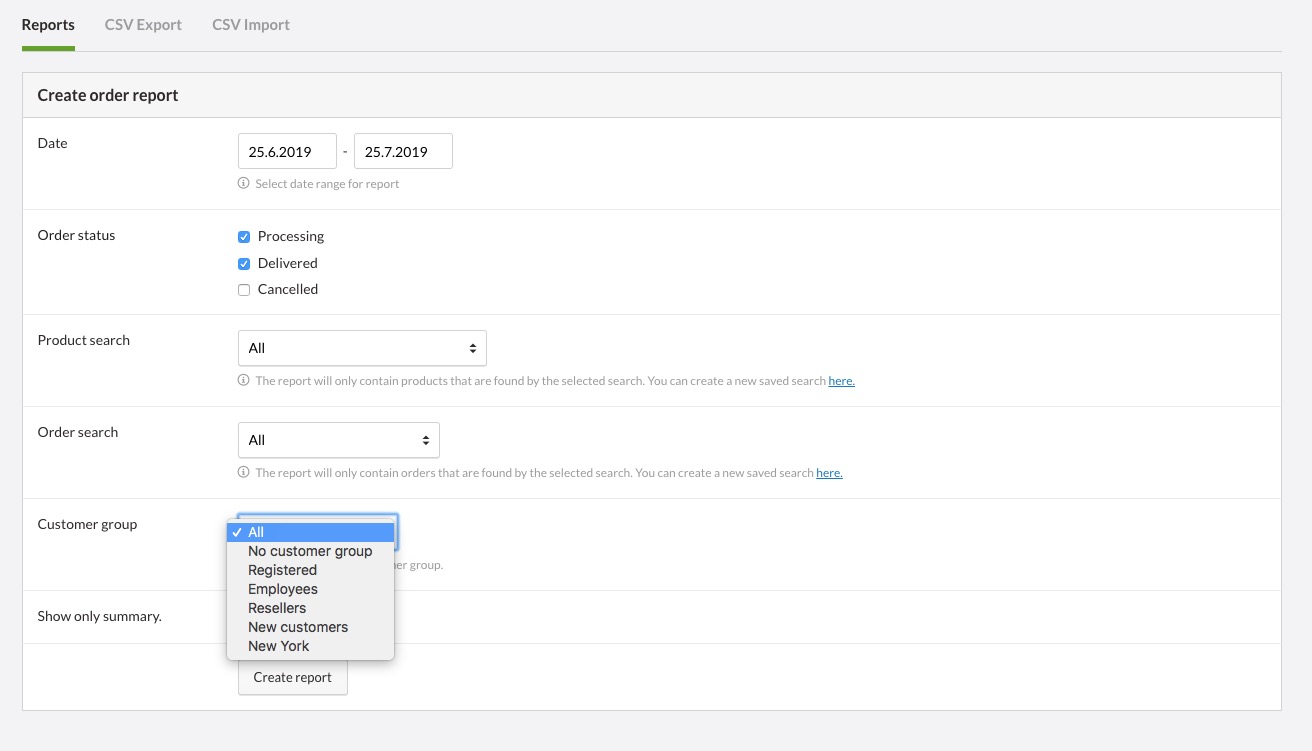Select 'All' in customer group list
The width and height of the screenshot is (1312, 751).
point(311,532)
